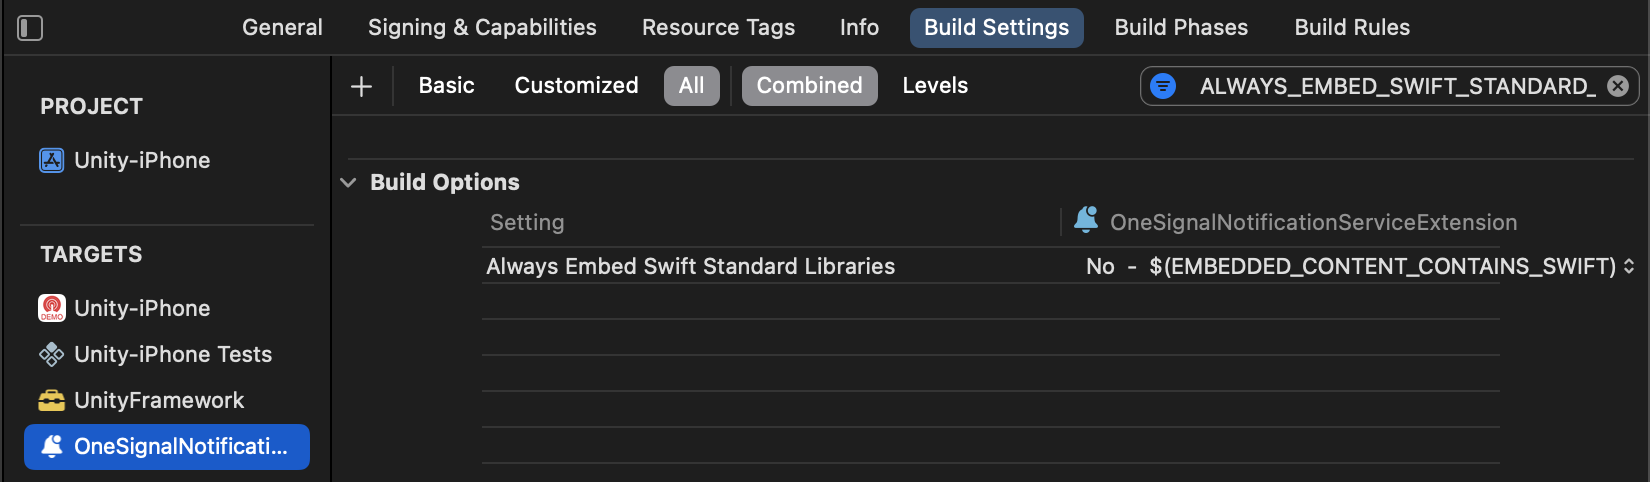The height and width of the screenshot is (482, 1650).
Task: Open the Signing & Capabilities tab
Action: [482, 28]
